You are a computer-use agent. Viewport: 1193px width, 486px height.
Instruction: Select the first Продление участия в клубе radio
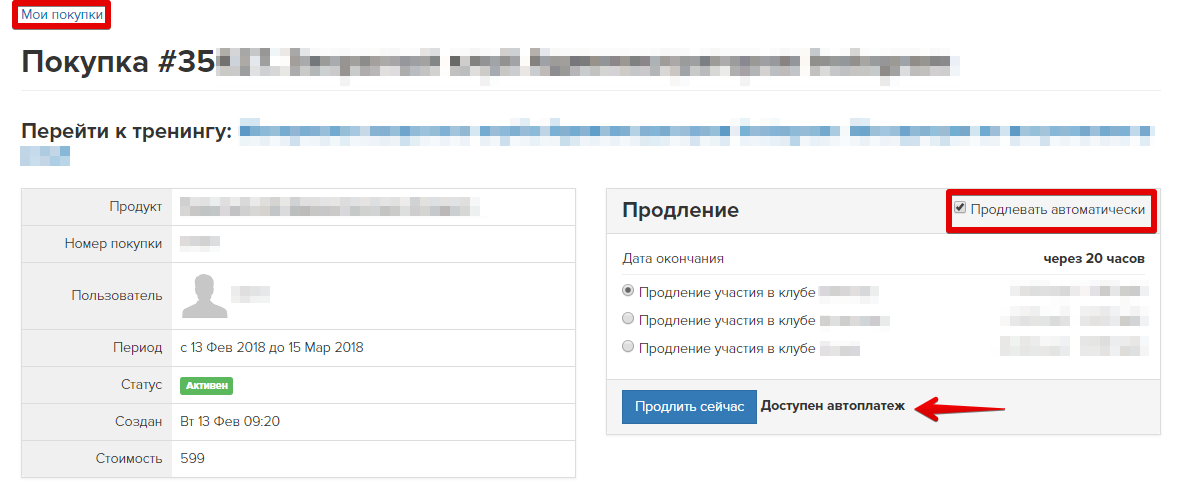(x=628, y=291)
